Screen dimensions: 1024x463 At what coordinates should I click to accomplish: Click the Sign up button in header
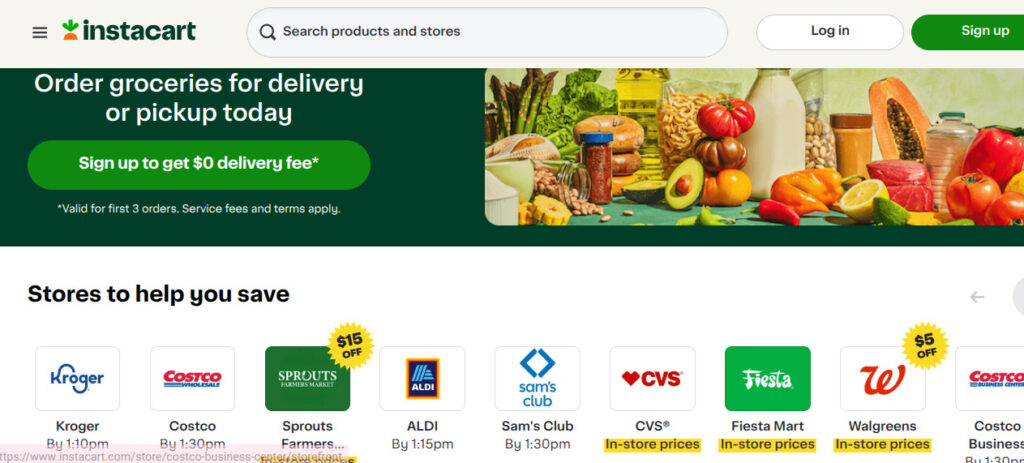[x=968, y=32]
